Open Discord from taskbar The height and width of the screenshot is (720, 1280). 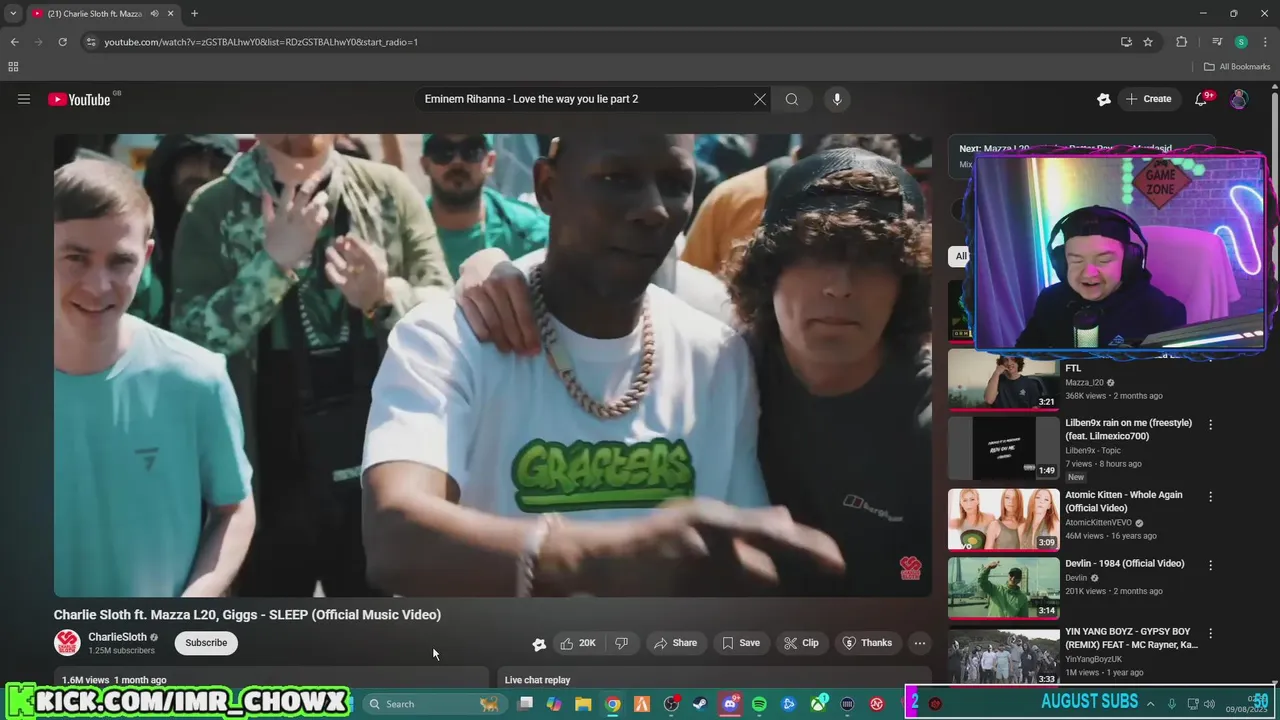(730, 704)
